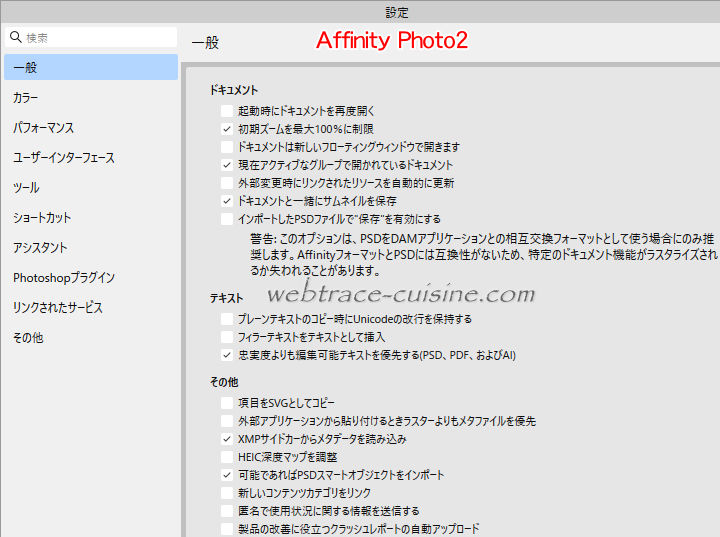Select the 一般 settings category

pyautogui.click(x=89, y=68)
